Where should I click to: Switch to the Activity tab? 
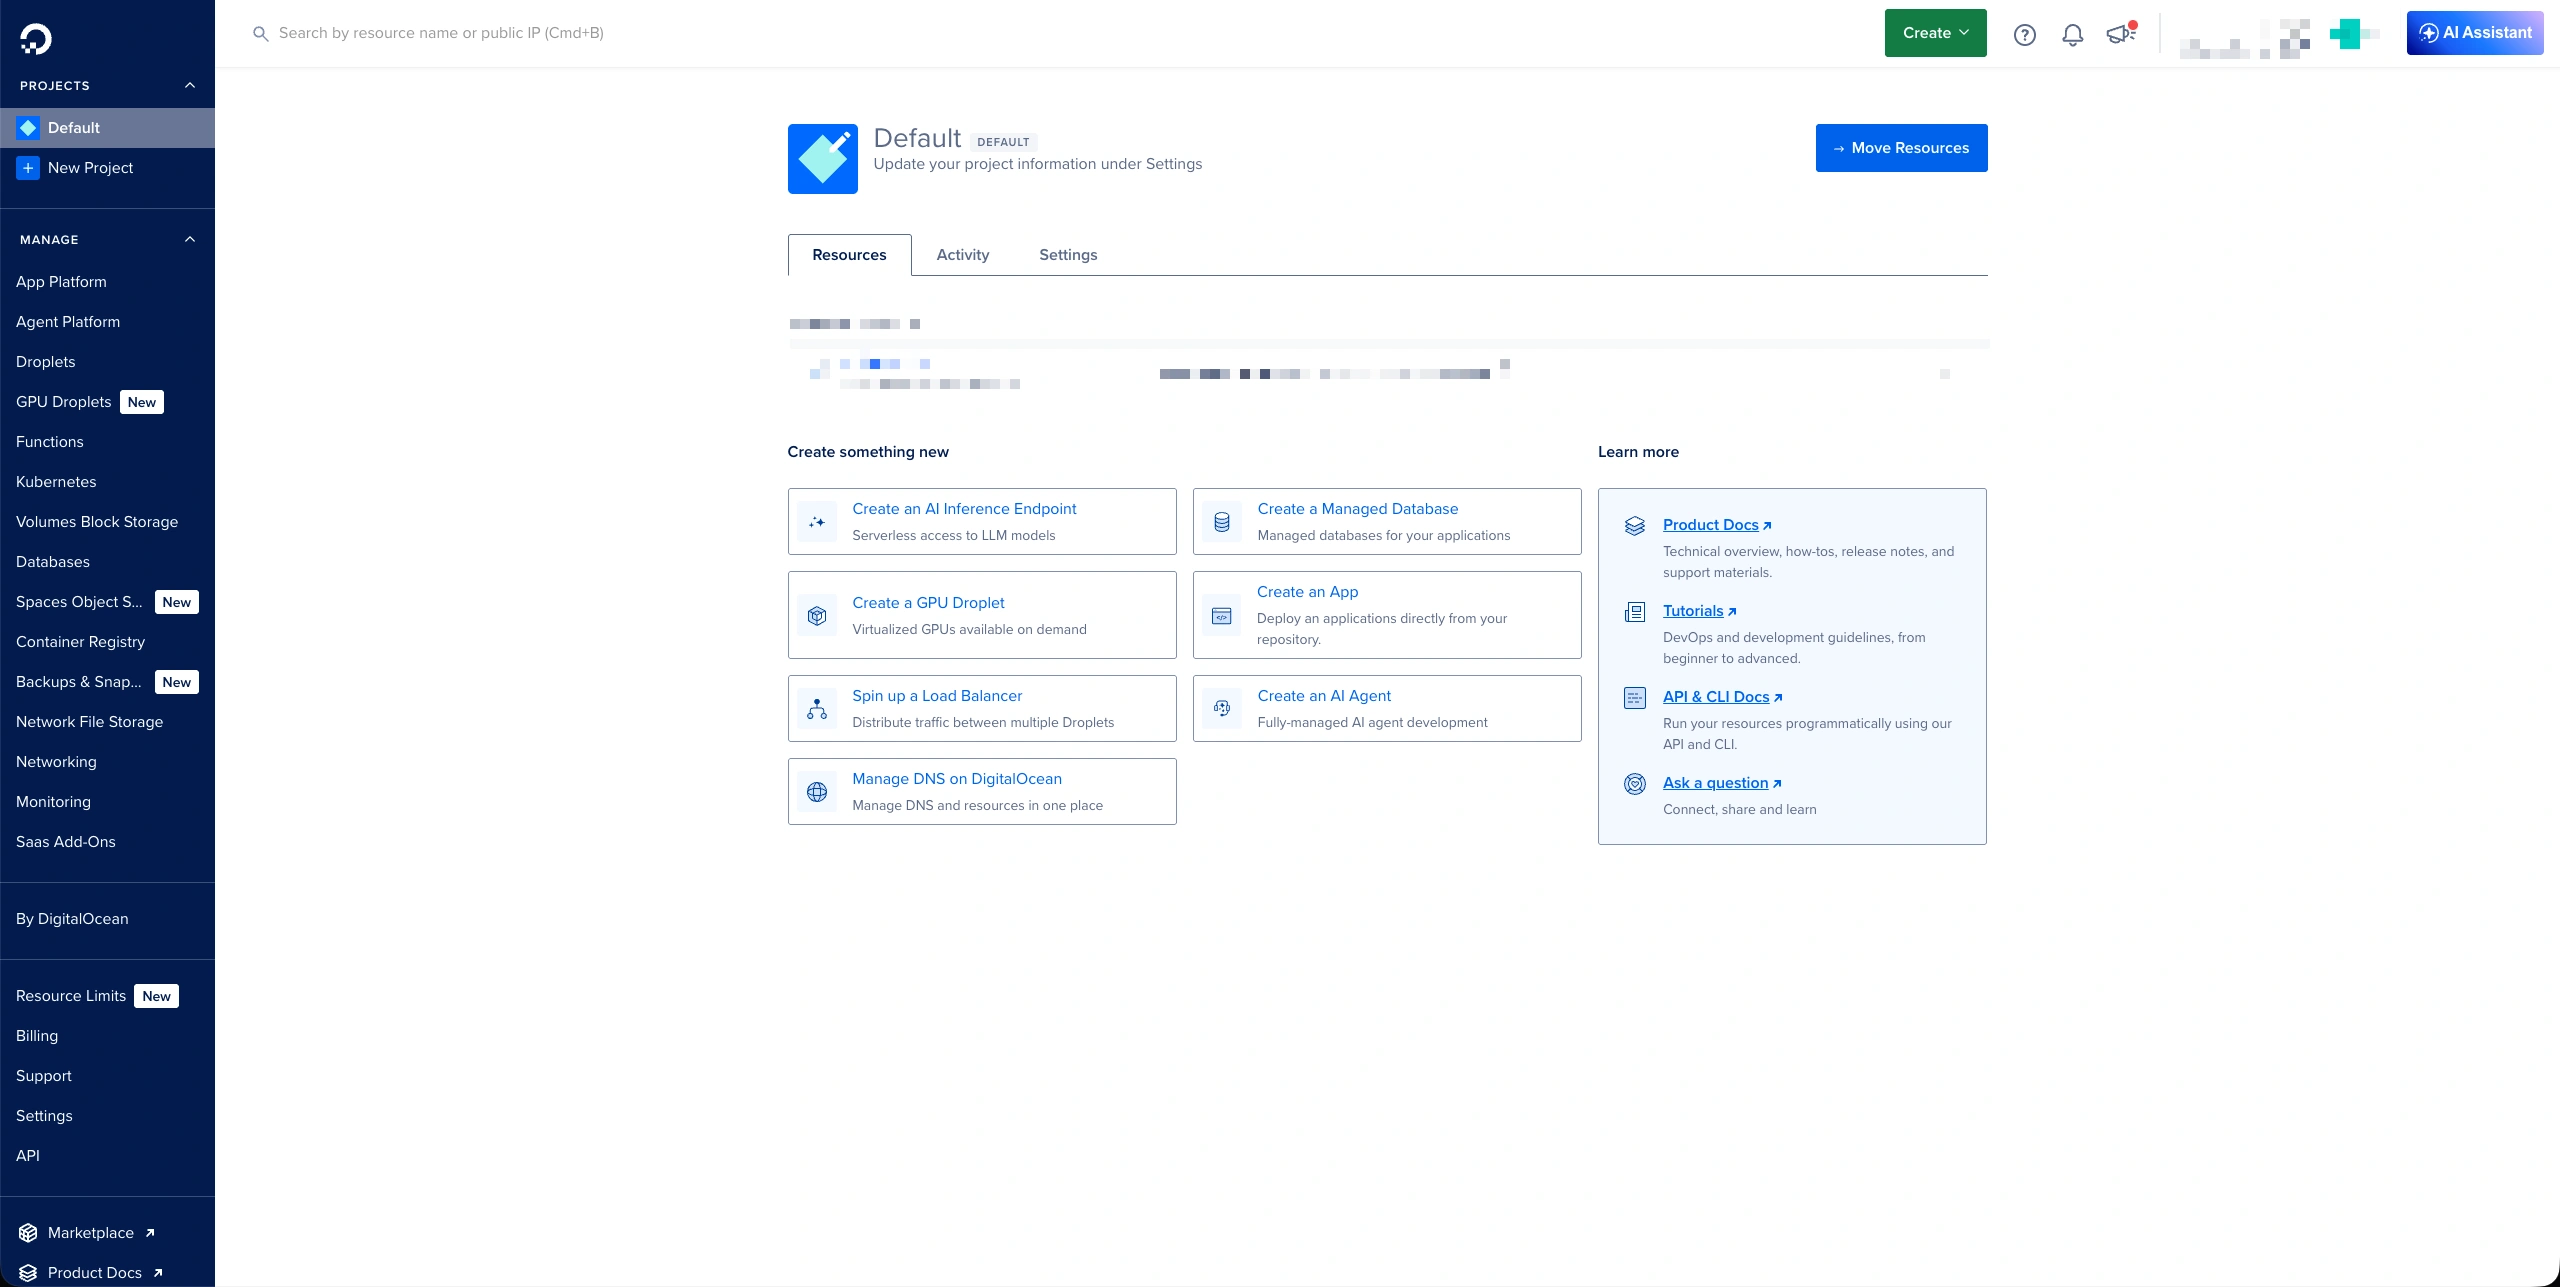click(962, 255)
